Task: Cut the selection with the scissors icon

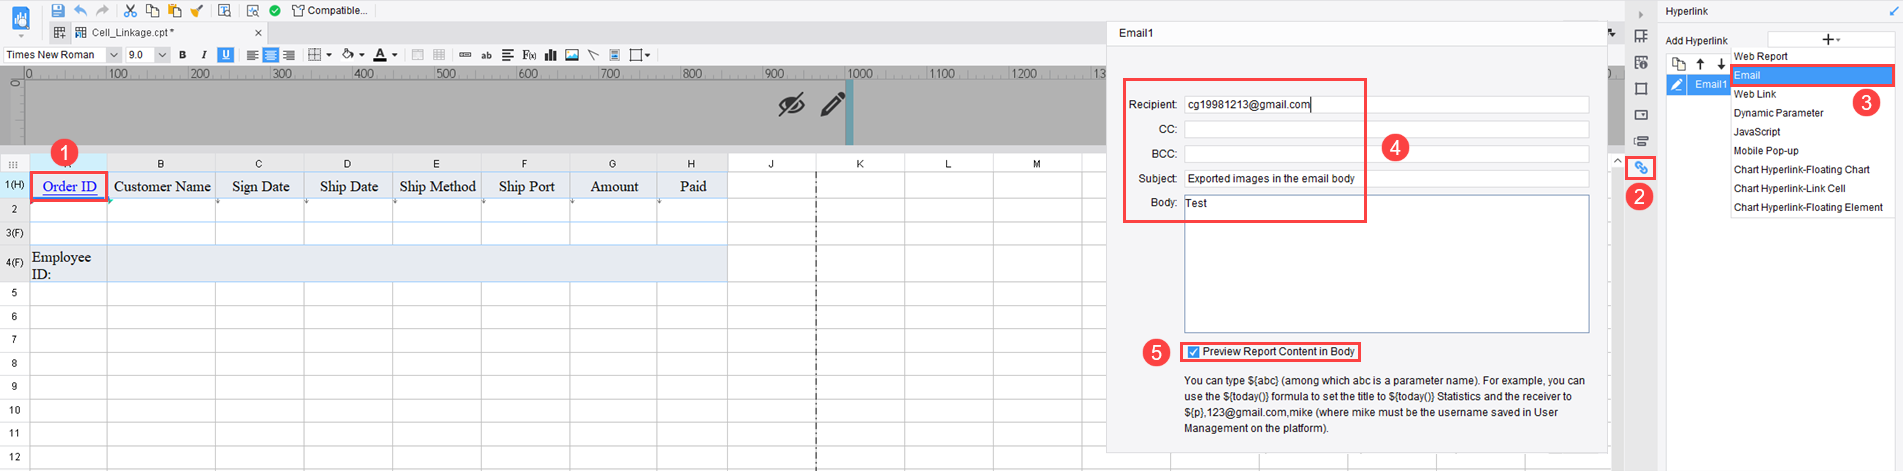Action: point(130,10)
